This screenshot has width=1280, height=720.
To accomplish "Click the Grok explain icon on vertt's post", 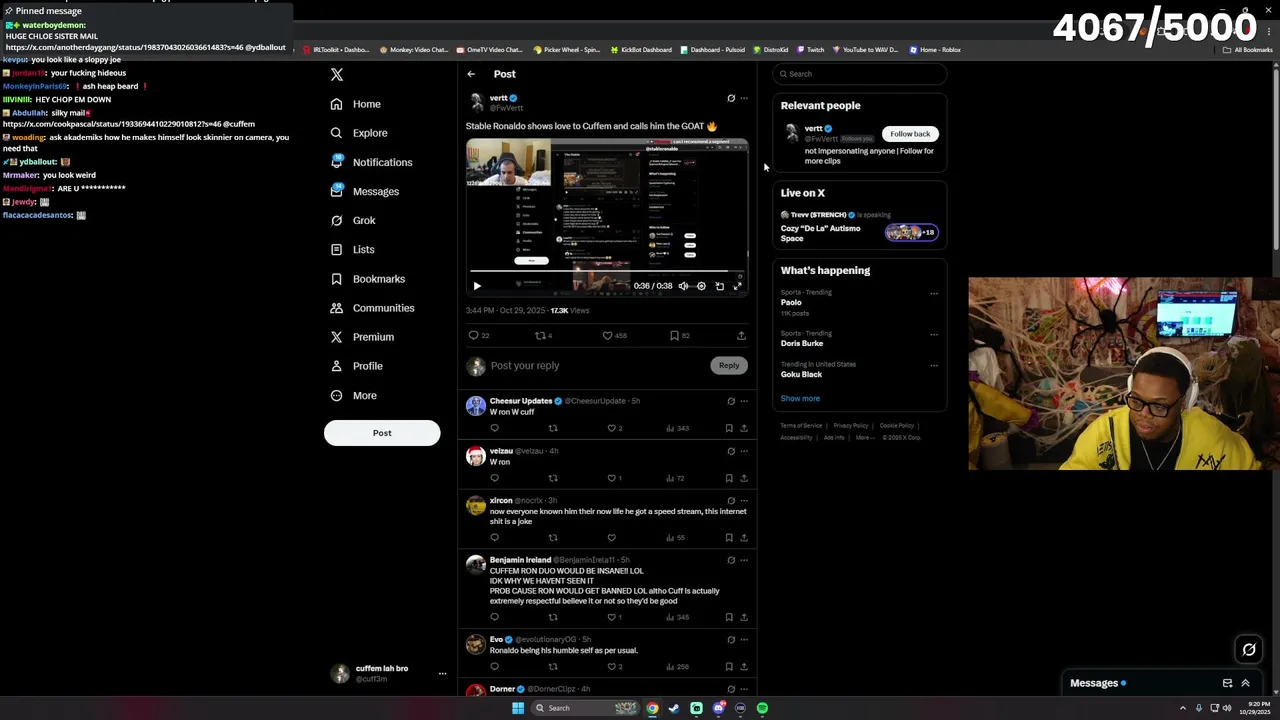I will pos(731,98).
